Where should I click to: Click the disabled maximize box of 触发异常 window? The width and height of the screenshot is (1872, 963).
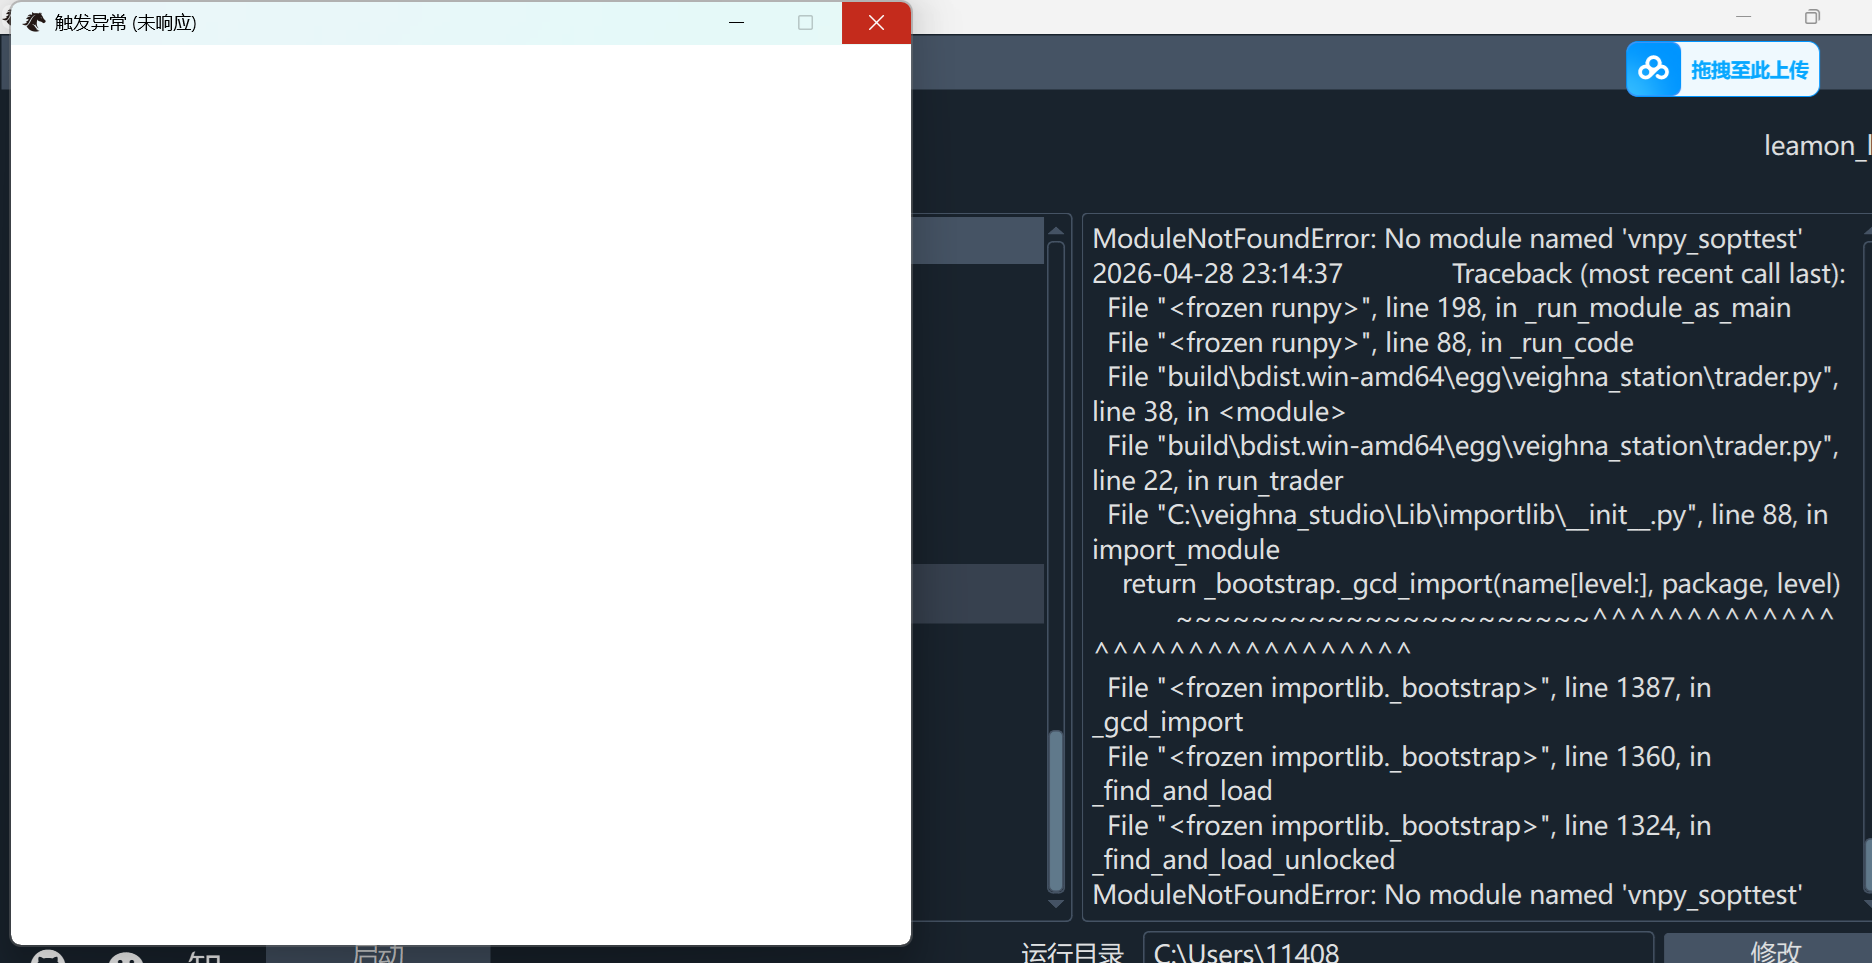coord(805,23)
